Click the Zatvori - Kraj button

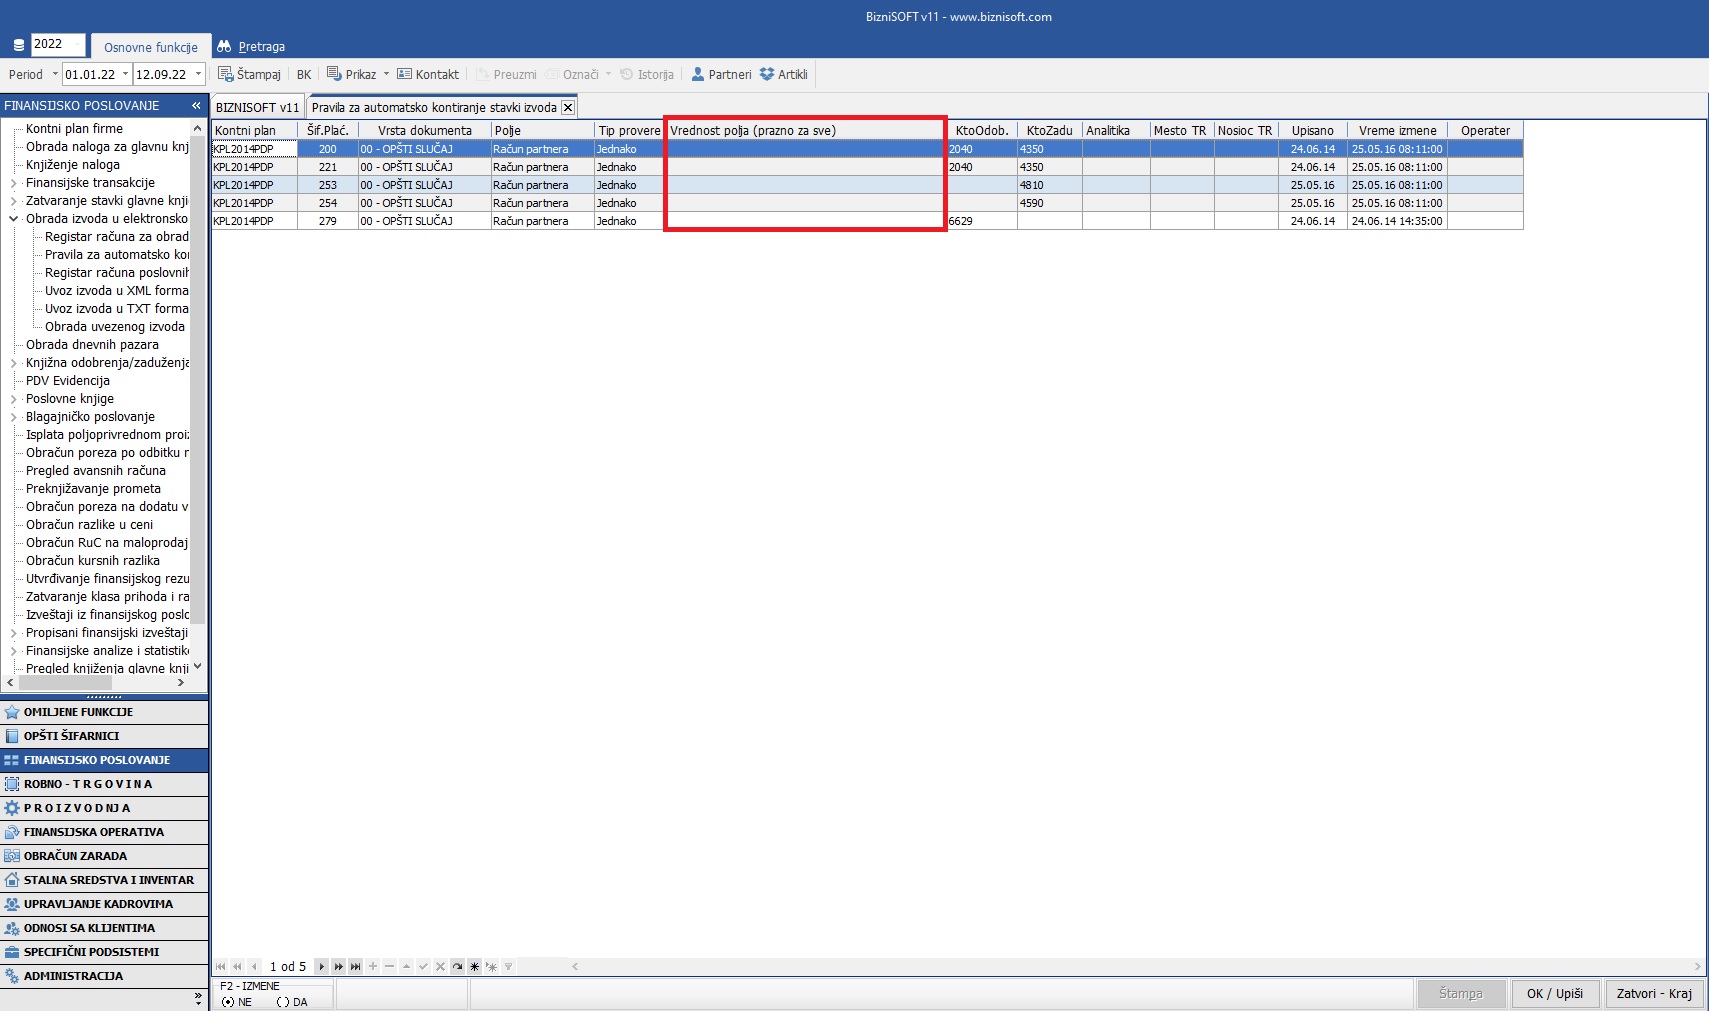point(1654,993)
